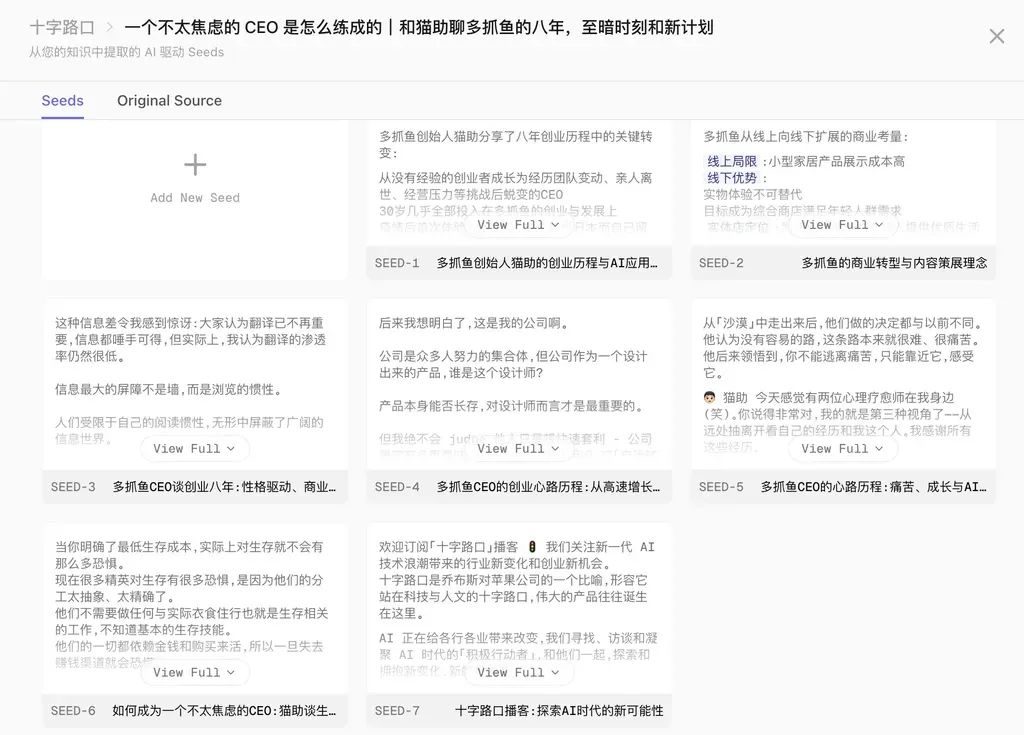Expand View Full on SEED-7 card
Screen dimensions: 1024x735
(x=519, y=673)
